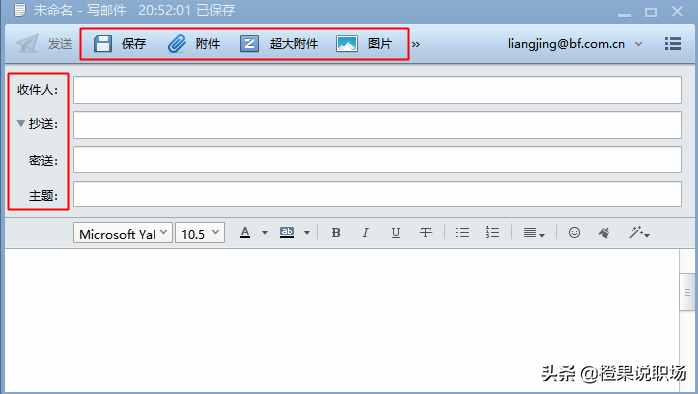Apply the text highlight ab button
The width and height of the screenshot is (698, 394).
287,232
